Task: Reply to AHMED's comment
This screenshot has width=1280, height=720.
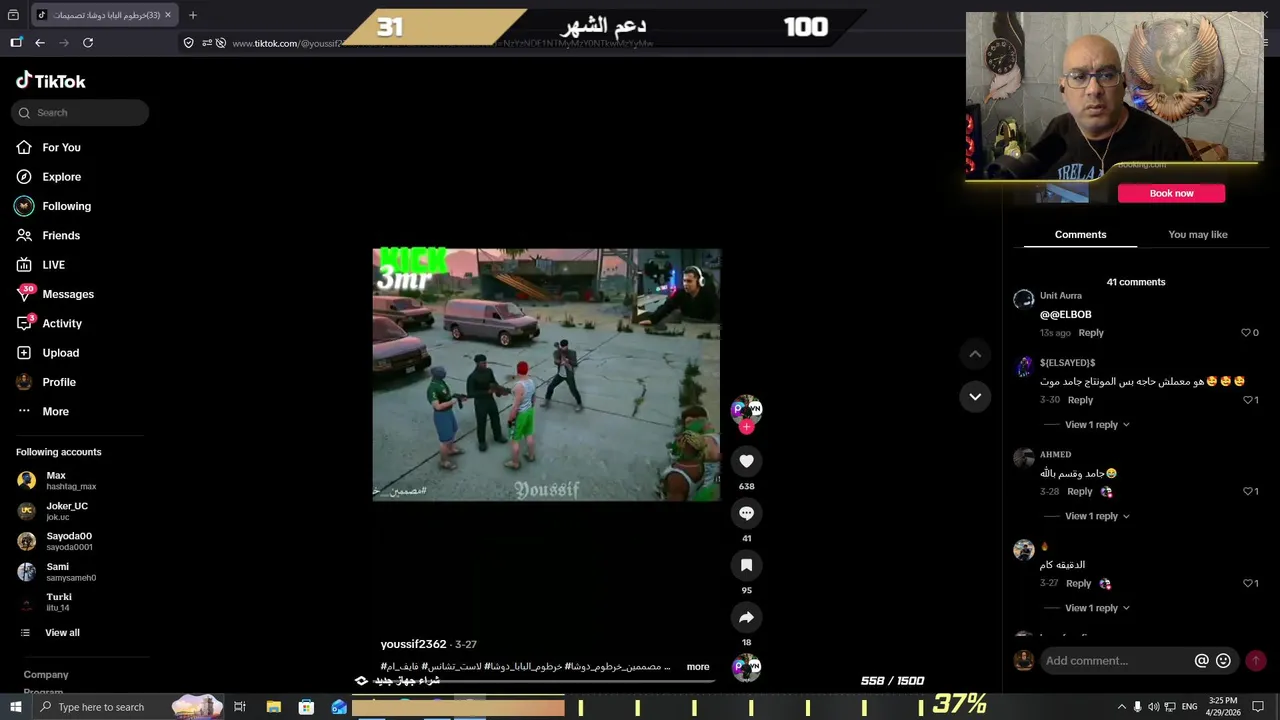Action: pyautogui.click(x=1079, y=492)
